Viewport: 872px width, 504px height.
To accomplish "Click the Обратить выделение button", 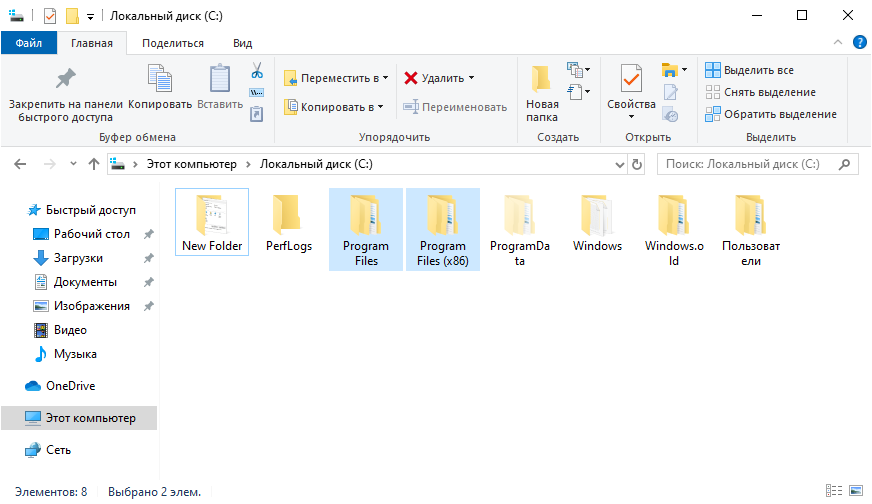I will pyautogui.click(x=770, y=114).
